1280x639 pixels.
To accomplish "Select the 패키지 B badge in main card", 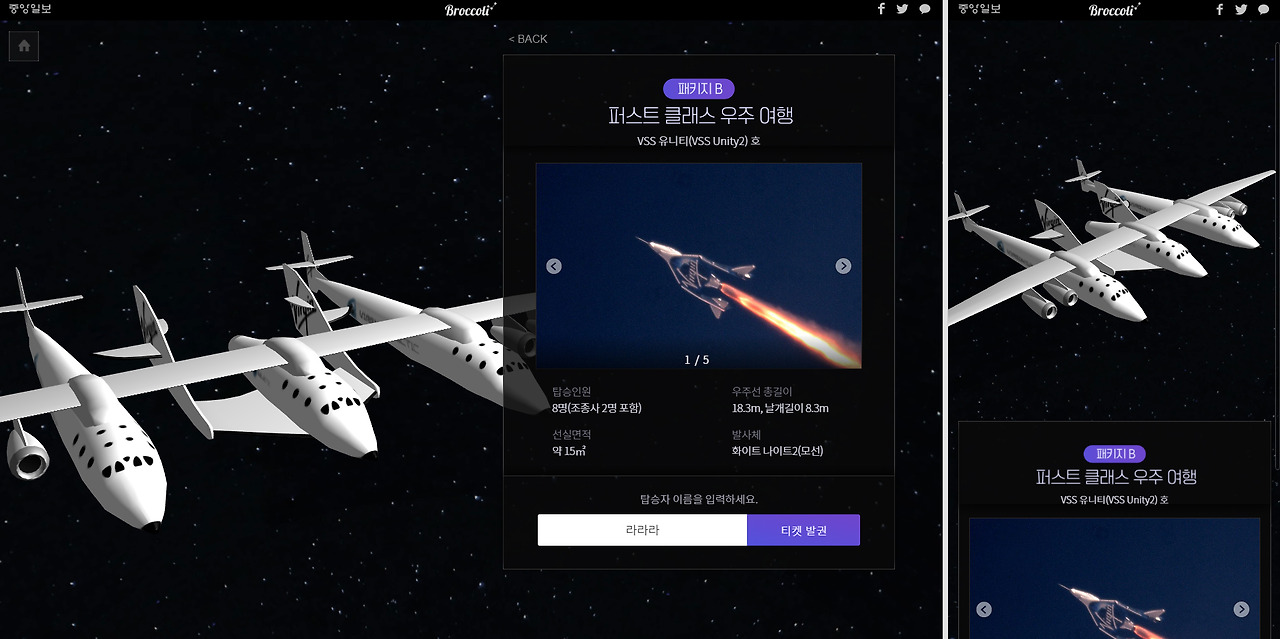I will [699, 88].
